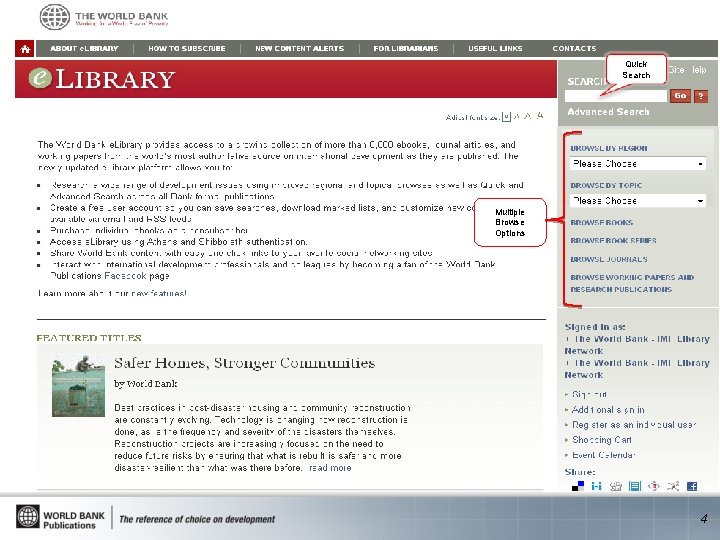
Task: Open the Event Calendar link
Action: click(x=603, y=455)
